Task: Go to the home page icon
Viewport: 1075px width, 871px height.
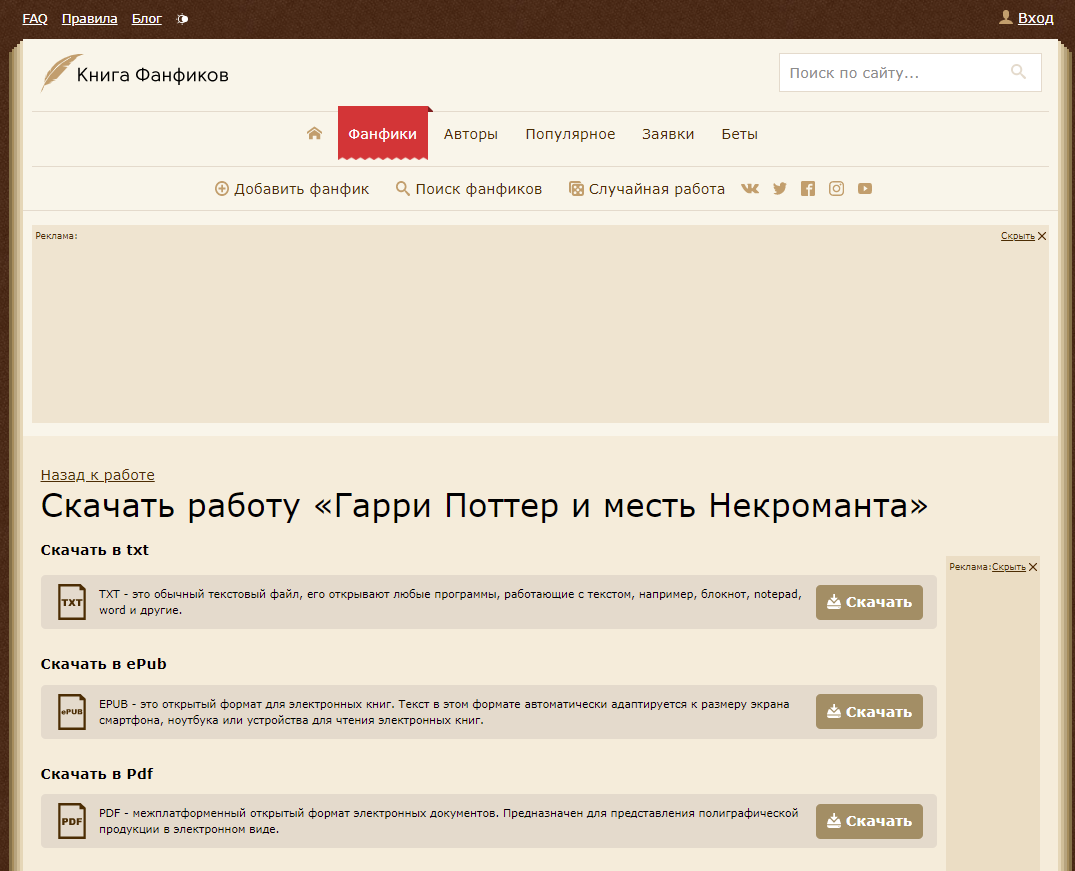Action: click(314, 134)
